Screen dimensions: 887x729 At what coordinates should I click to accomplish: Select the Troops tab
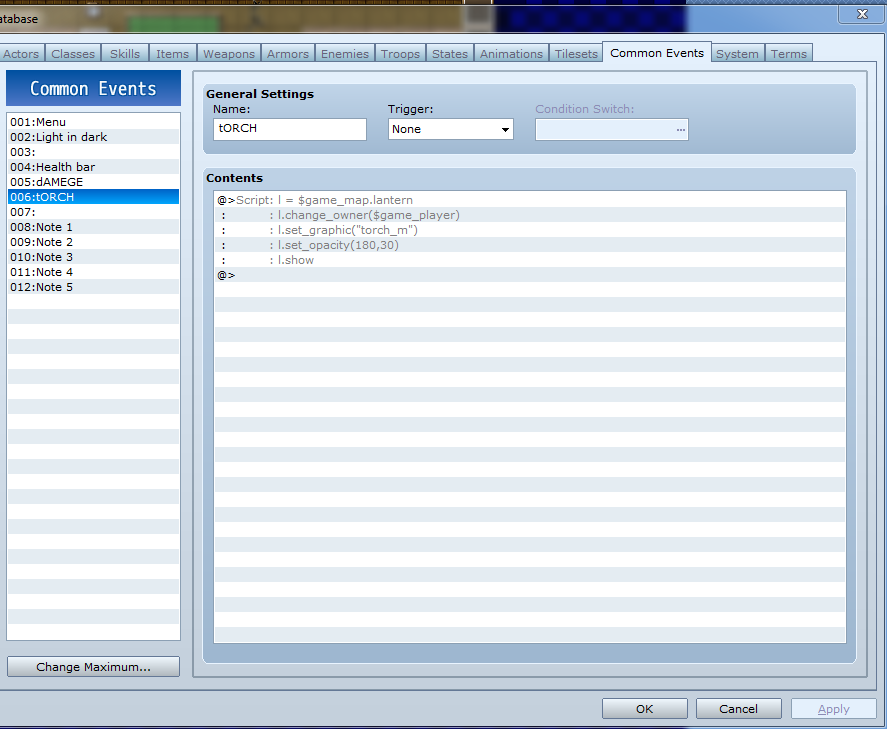point(401,54)
